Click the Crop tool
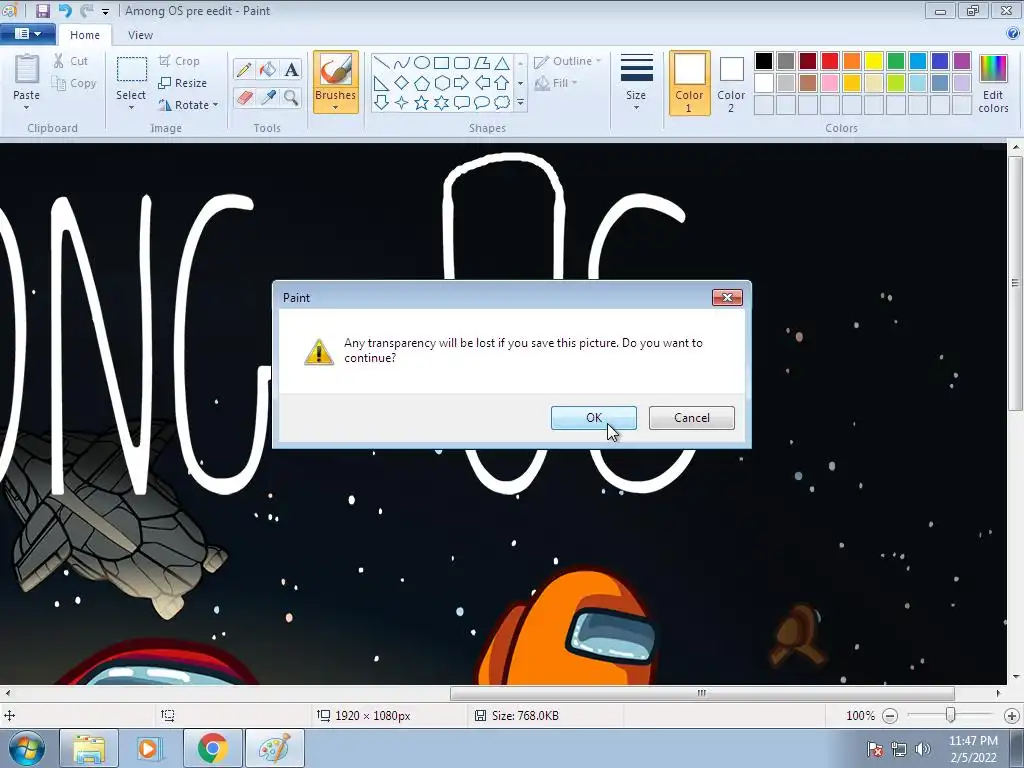 pyautogui.click(x=179, y=61)
